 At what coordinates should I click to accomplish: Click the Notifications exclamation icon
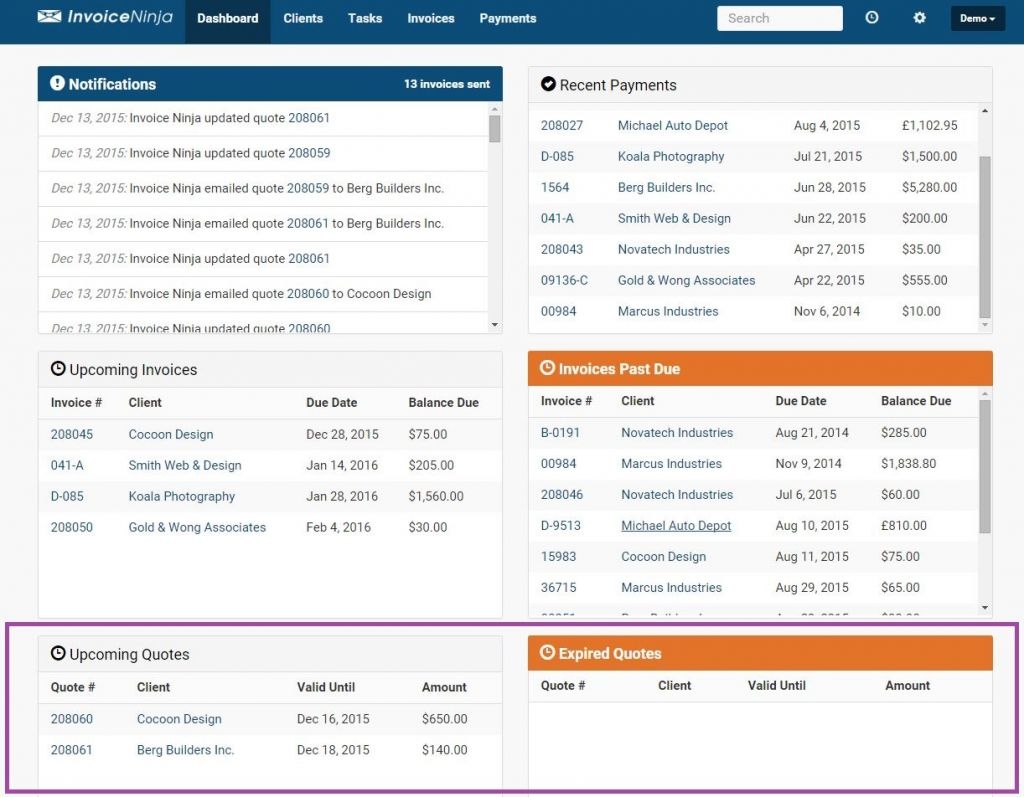pos(57,83)
